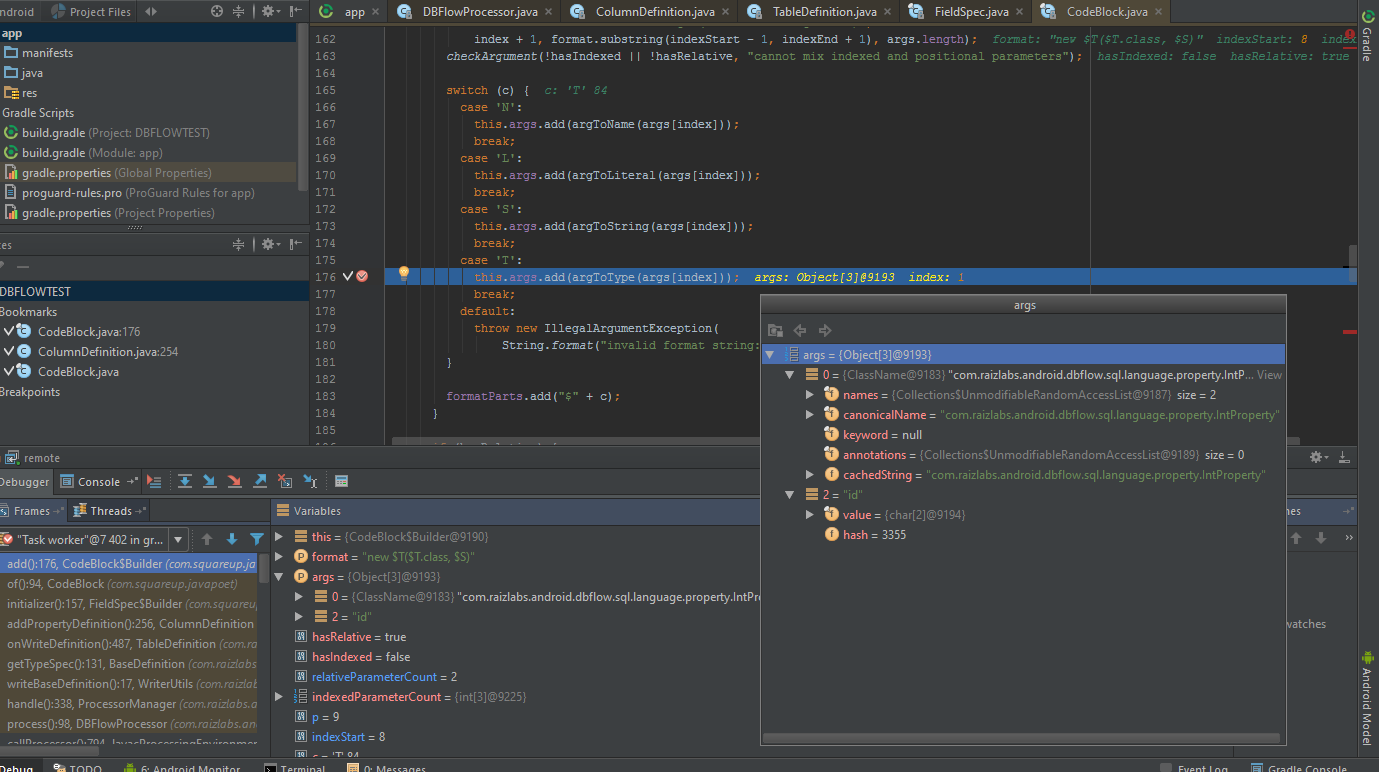Screen dimensions: 1379x772
Task: Click the lightbulb intention icon at line 176
Action: point(404,274)
